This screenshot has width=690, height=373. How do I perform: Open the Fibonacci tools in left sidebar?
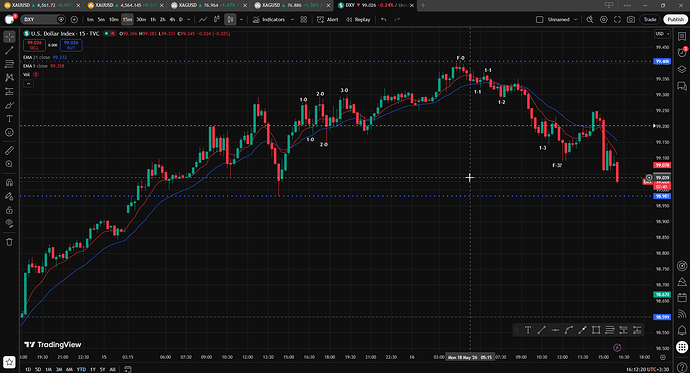coord(9,64)
